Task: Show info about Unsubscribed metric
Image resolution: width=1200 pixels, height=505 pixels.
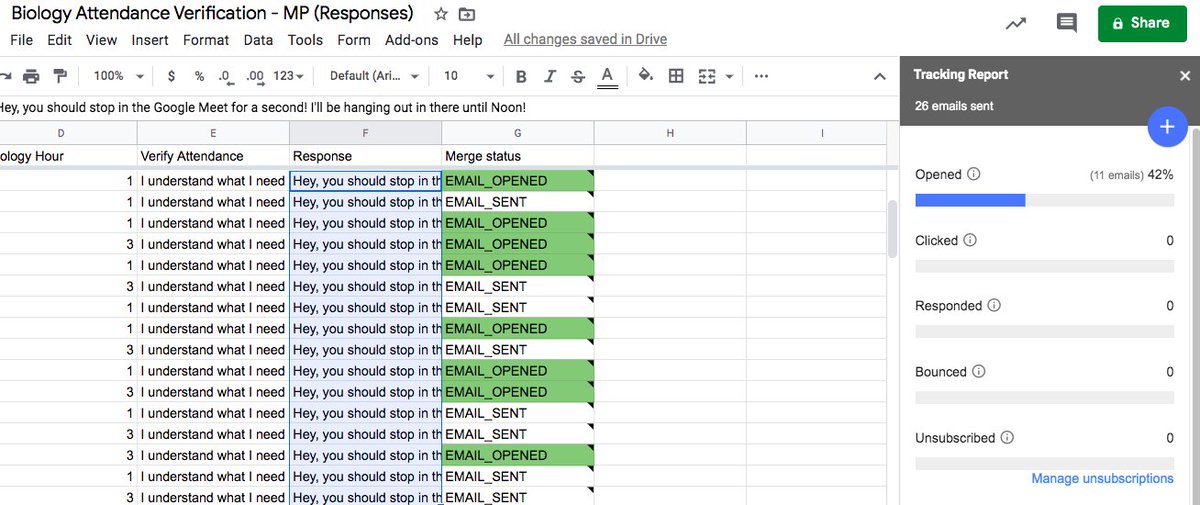Action: [1007, 437]
